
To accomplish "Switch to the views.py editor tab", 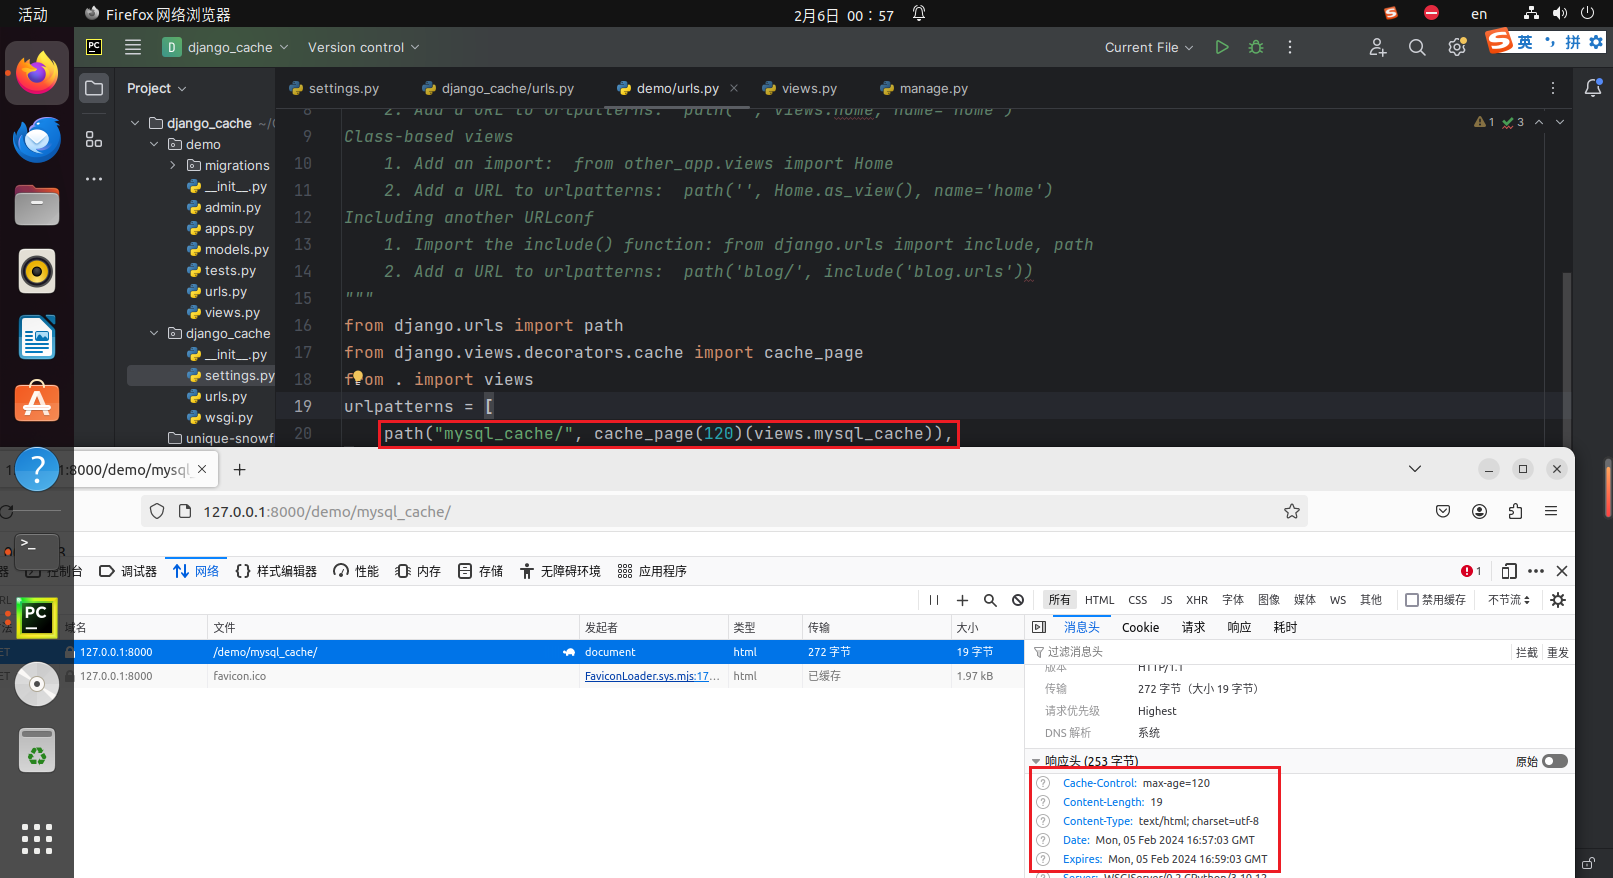I will tap(808, 89).
